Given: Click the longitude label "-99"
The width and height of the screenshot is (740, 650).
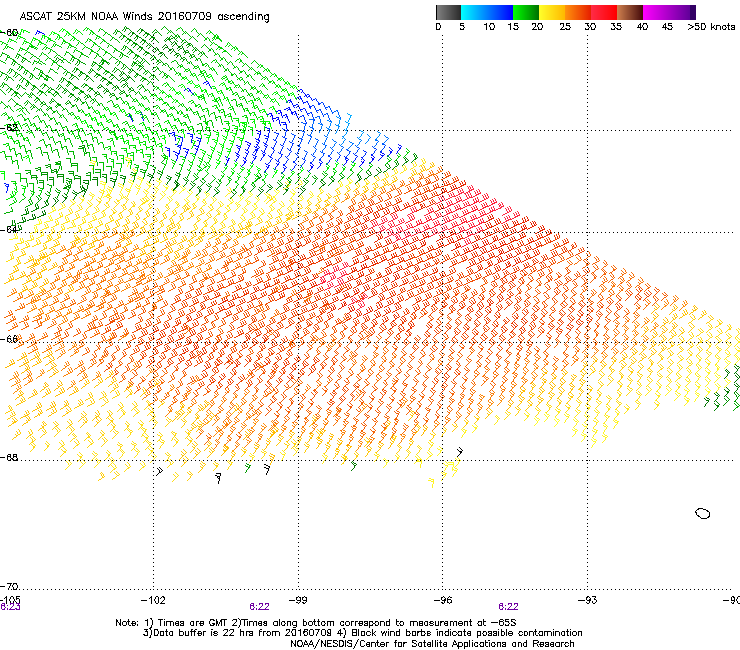Looking at the screenshot, I should click(x=298, y=600).
